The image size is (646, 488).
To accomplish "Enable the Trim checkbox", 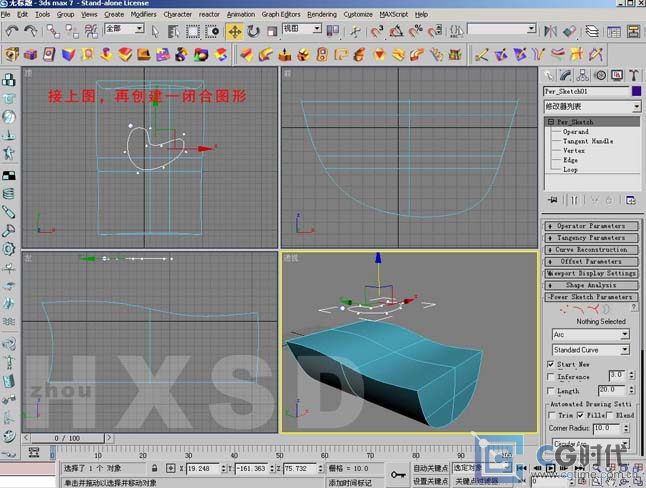I will (552, 415).
